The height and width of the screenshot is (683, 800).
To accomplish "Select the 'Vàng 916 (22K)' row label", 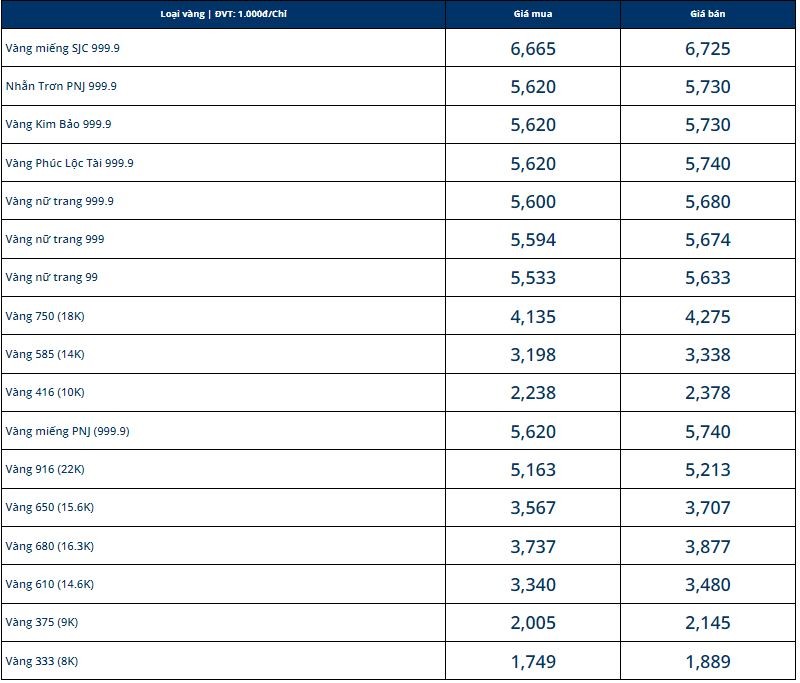I will 45,469.
